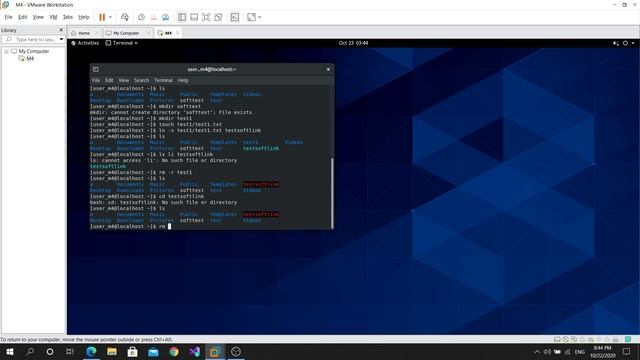Click the GNOME volume indicator
The width and height of the screenshot is (640, 360).
coord(616,43)
